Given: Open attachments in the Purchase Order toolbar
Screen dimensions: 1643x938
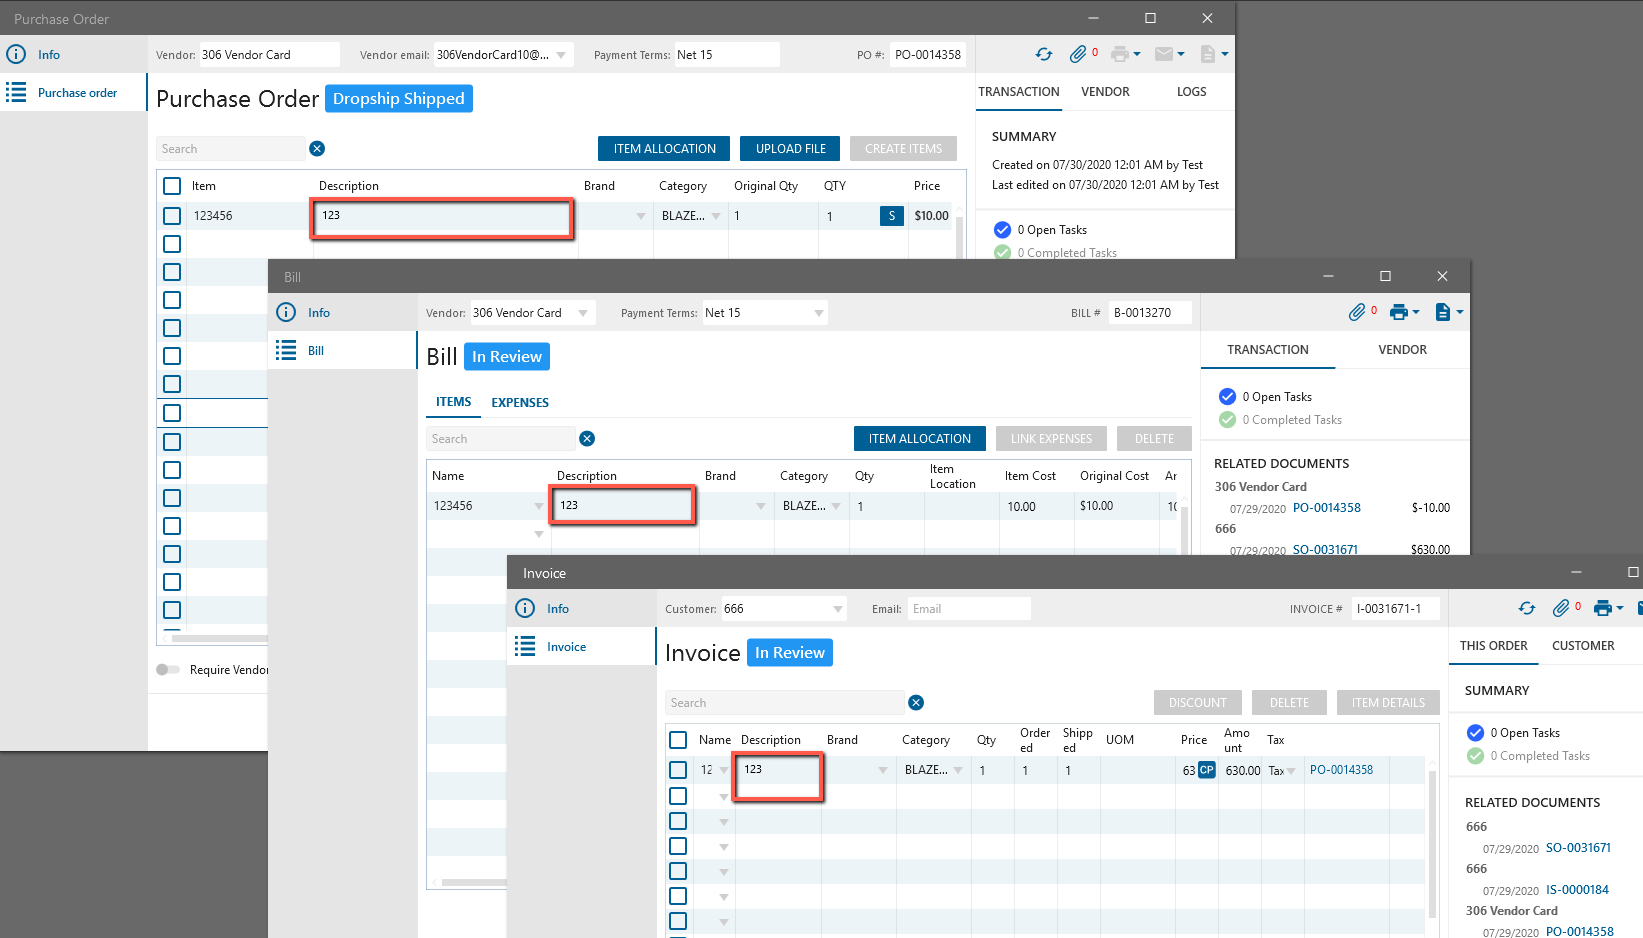Looking at the screenshot, I should click(x=1078, y=54).
